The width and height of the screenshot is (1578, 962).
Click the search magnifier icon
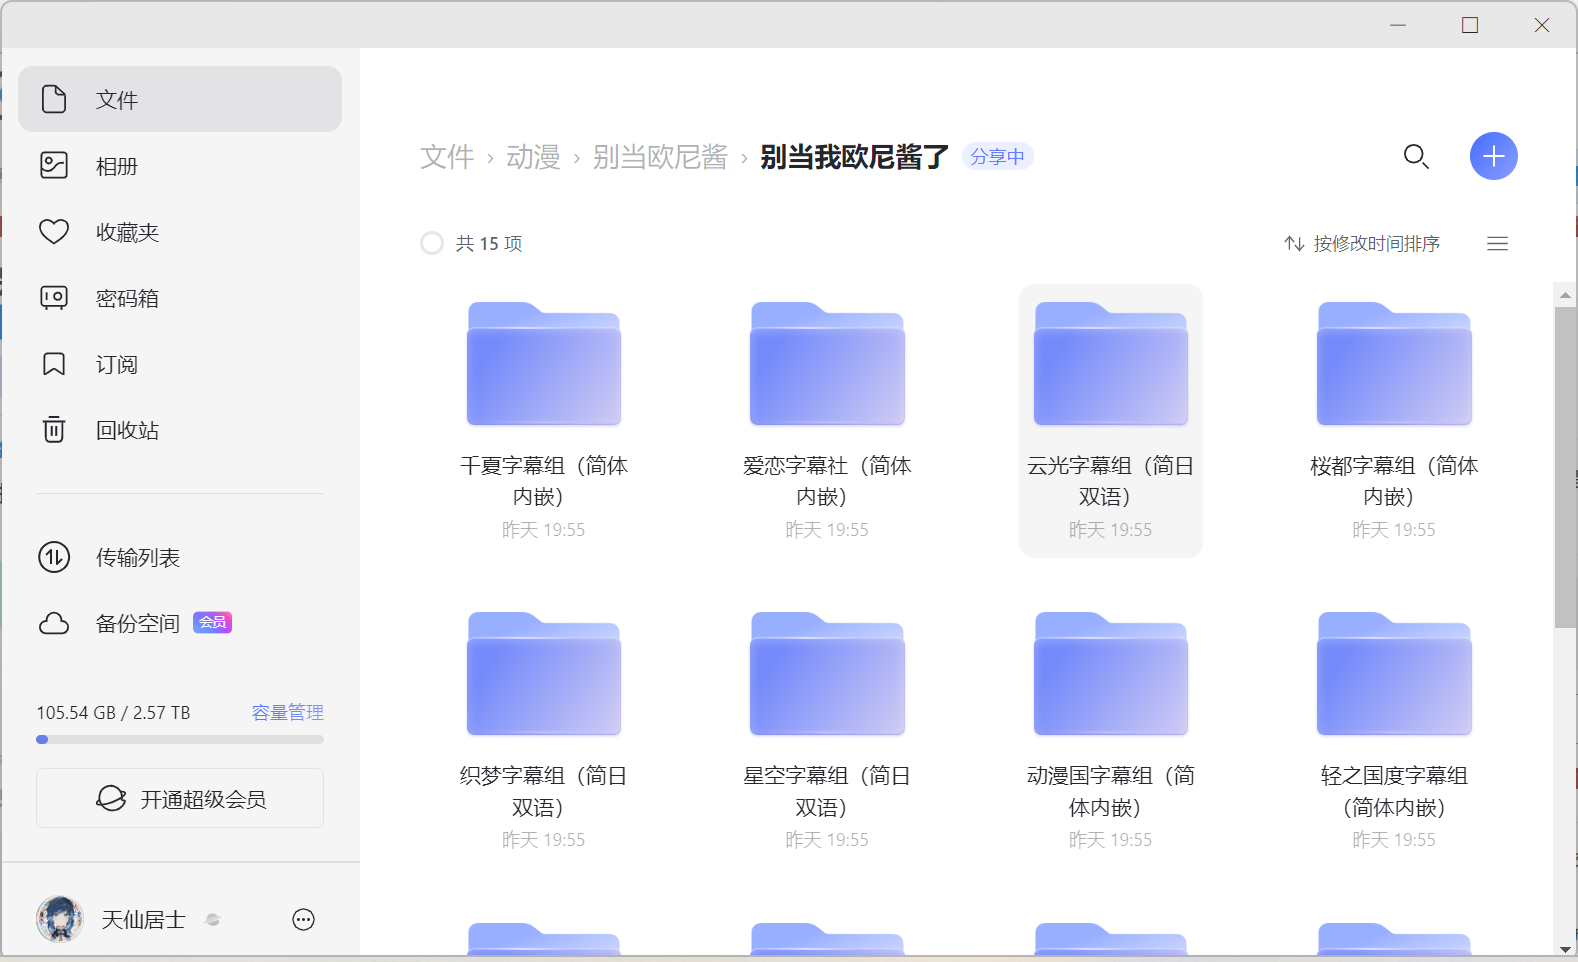coord(1416,156)
